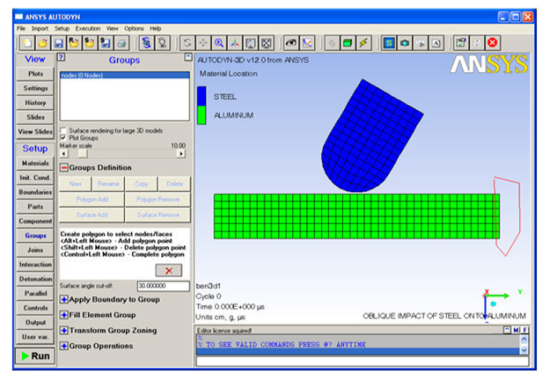Image resolution: width=550 pixels, height=377 pixels.
Task: Click the Marker scale slider thumb
Action: (82, 154)
